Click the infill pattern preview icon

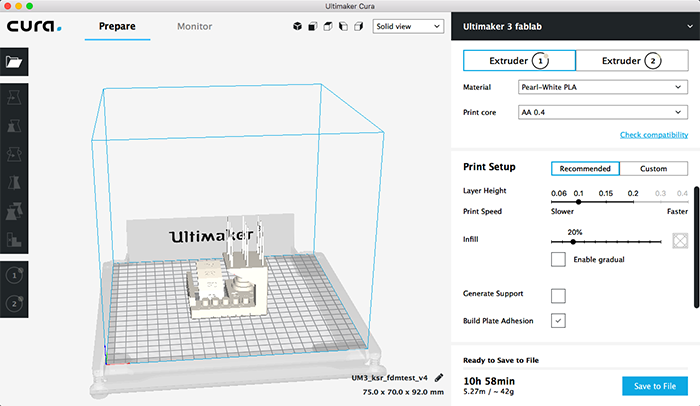(x=680, y=241)
